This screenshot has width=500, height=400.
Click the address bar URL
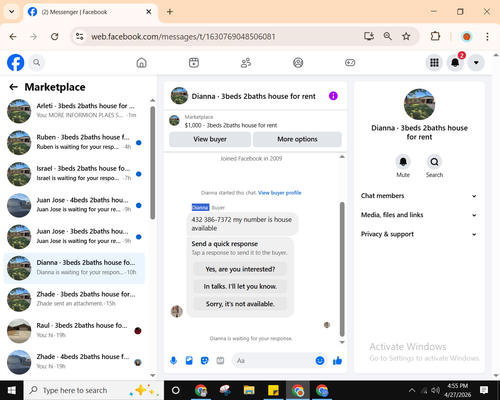183,36
